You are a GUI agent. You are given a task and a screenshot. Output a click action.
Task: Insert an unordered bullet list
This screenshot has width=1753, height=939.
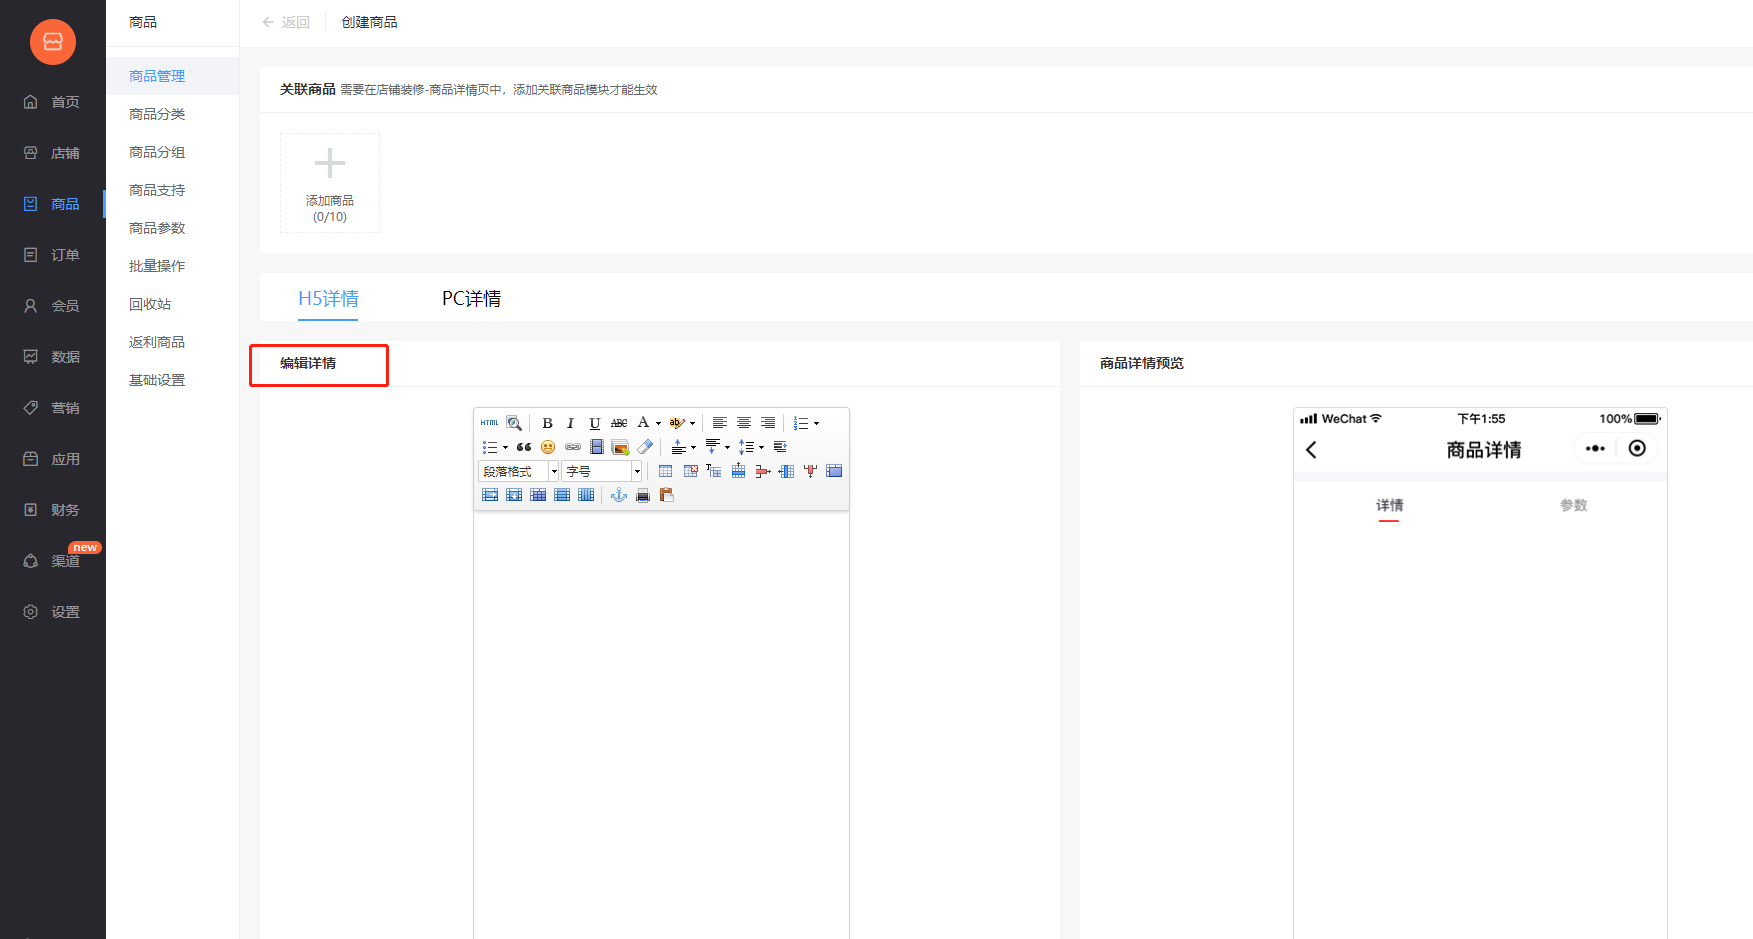tap(490, 447)
